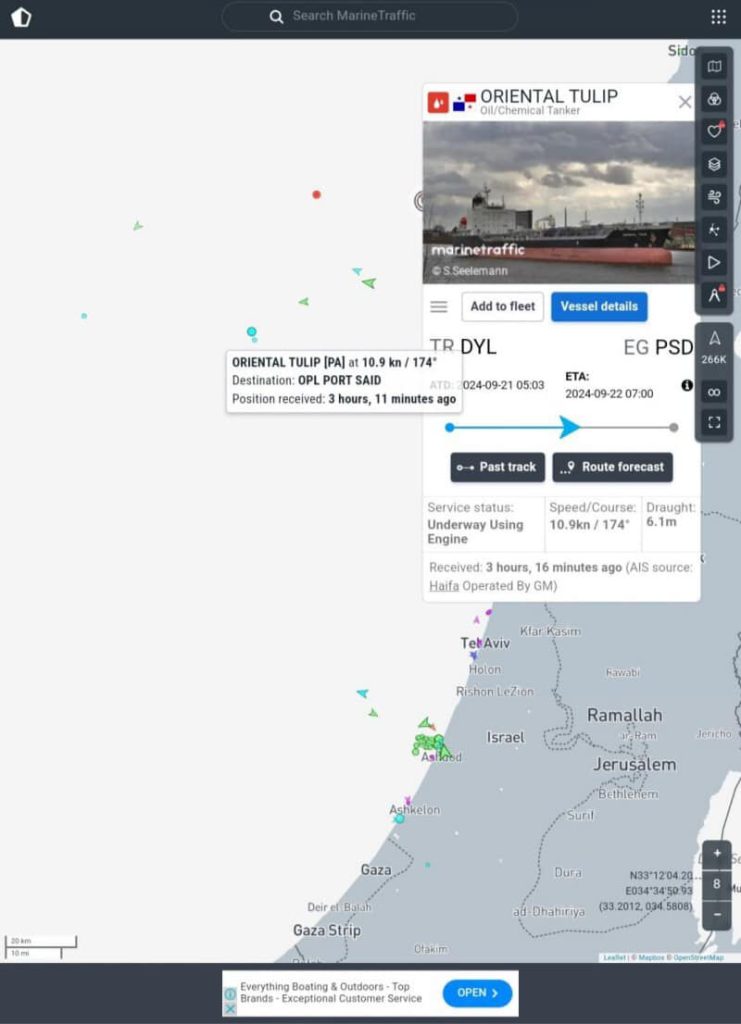Open the vessel filters icon

[x=714, y=99]
